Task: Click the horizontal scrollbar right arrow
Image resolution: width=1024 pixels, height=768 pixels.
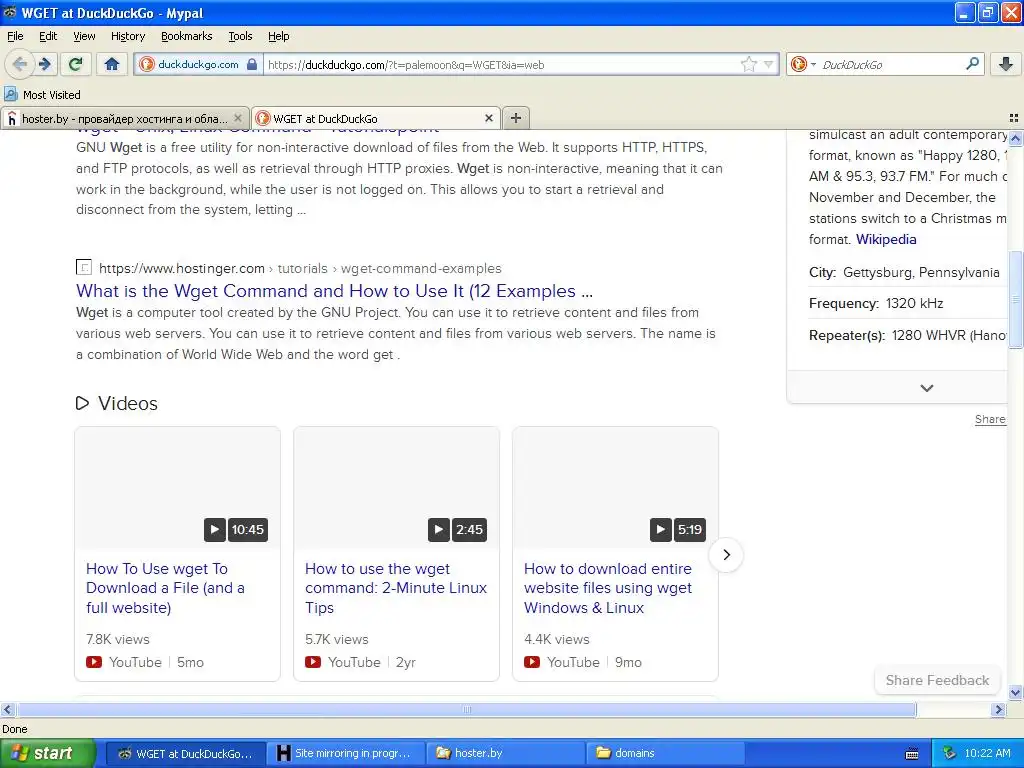Action: point(999,709)
